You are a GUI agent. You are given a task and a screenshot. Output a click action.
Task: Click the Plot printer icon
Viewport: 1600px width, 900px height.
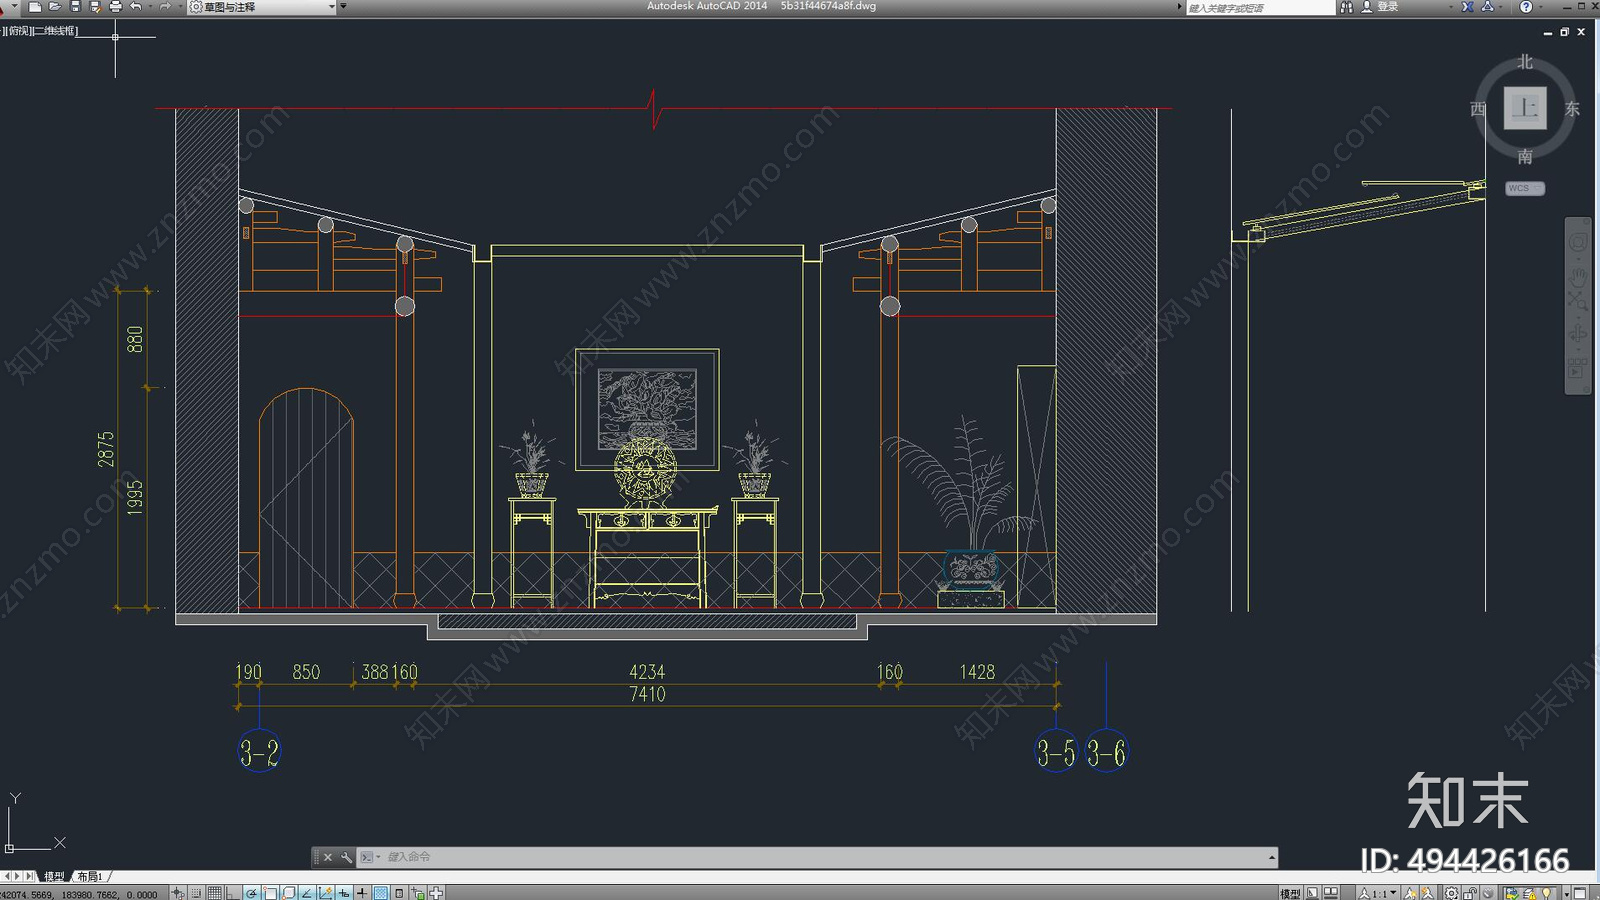coord(115,7)
